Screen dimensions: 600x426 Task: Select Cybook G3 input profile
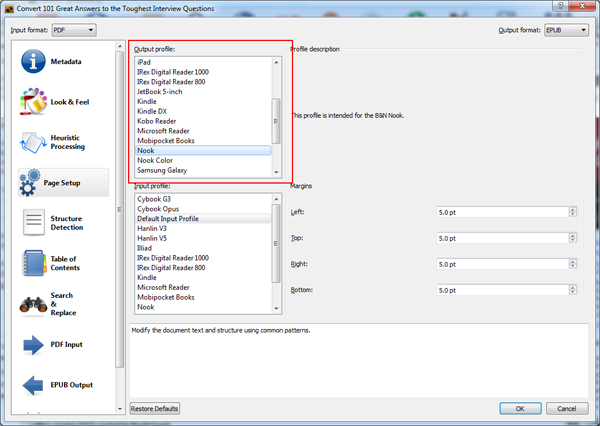203,199
